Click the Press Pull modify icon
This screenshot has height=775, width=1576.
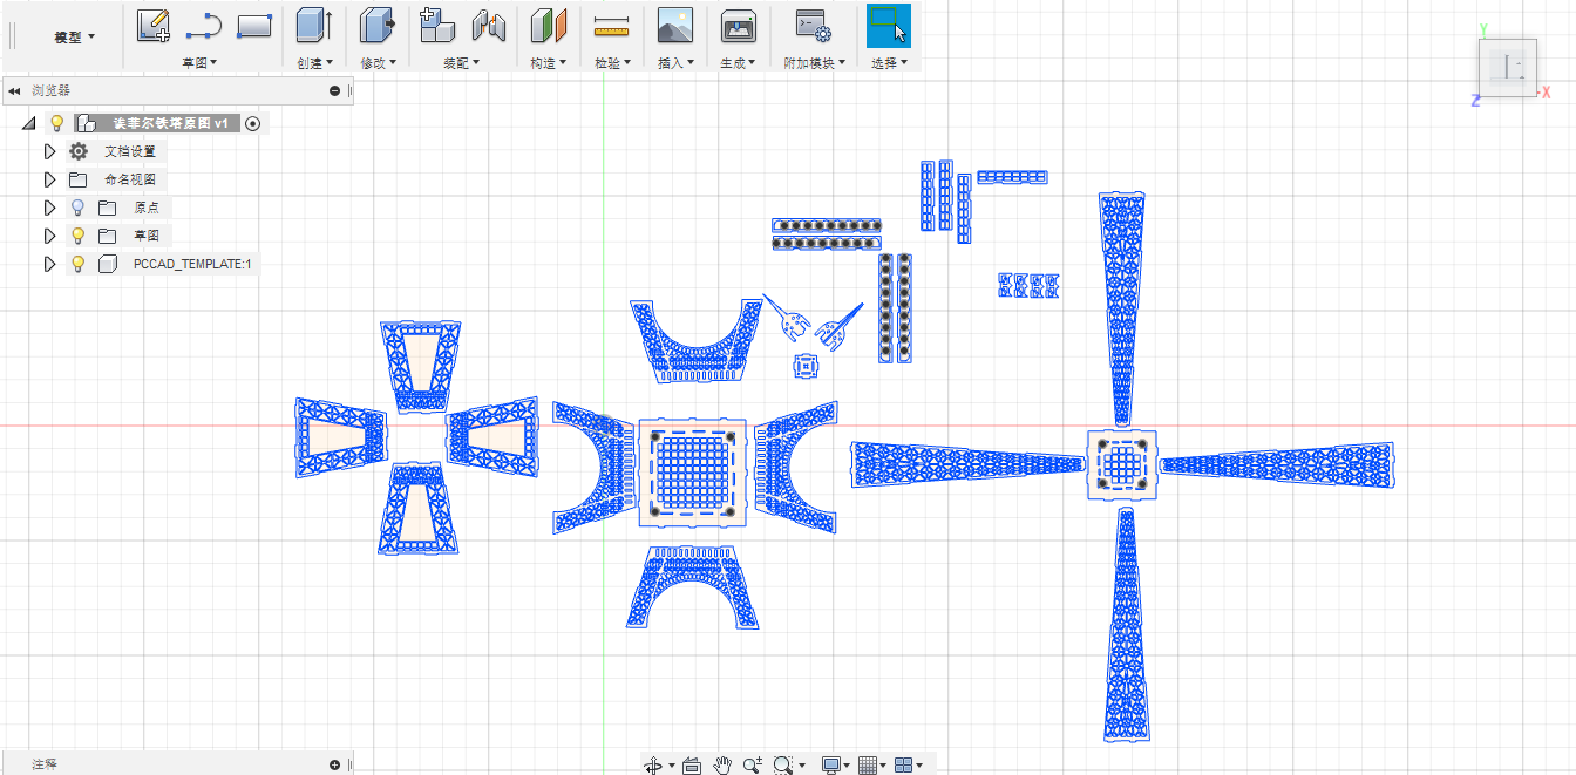tap(377, 26)
